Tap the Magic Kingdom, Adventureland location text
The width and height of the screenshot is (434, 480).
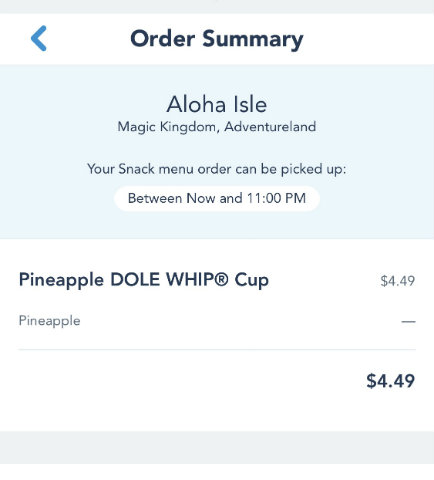click(x=217, y=127)
